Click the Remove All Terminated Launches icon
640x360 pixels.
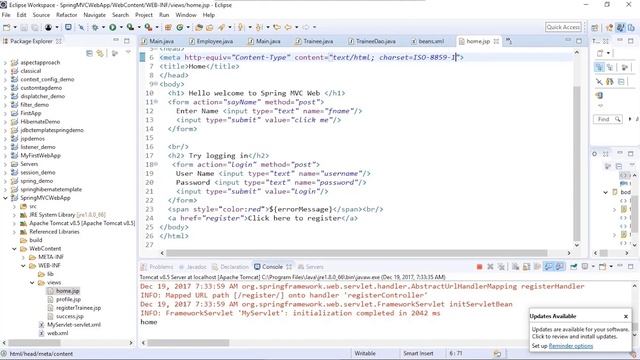501,267
